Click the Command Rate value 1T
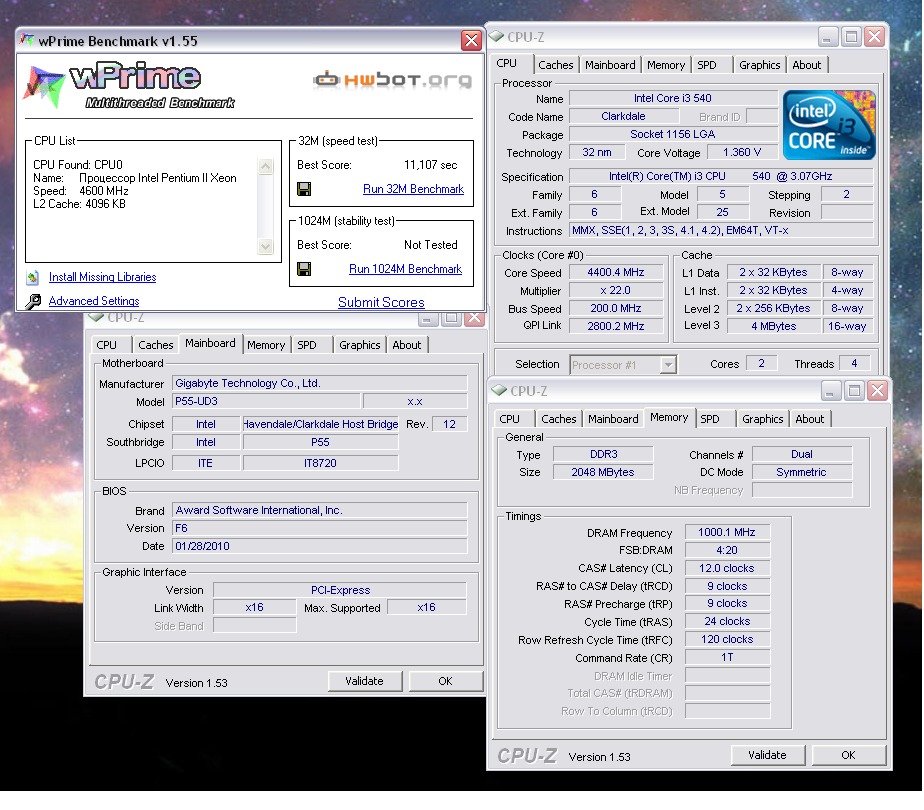The height and width of the screenshot is (810, 924). [727, 657]
